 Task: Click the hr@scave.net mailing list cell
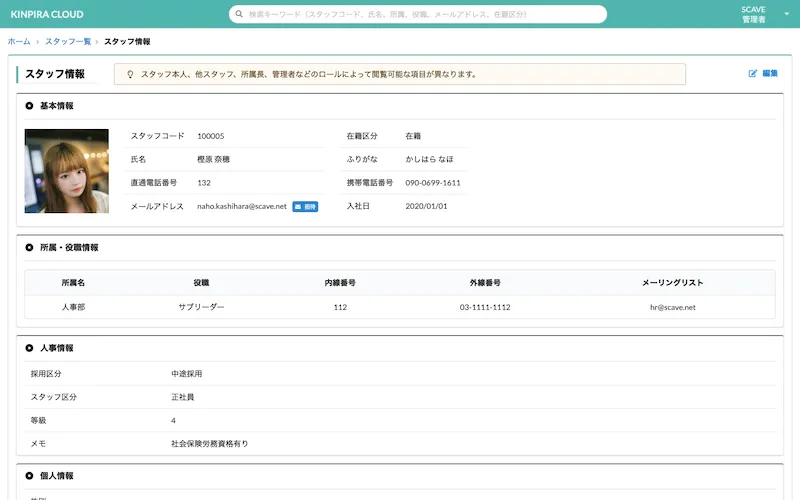click(x=672, y=307)
